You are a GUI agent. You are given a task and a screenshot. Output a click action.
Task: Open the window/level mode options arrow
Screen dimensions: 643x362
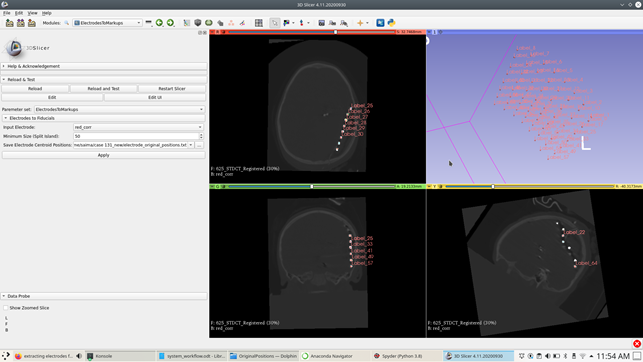[293, 23]
